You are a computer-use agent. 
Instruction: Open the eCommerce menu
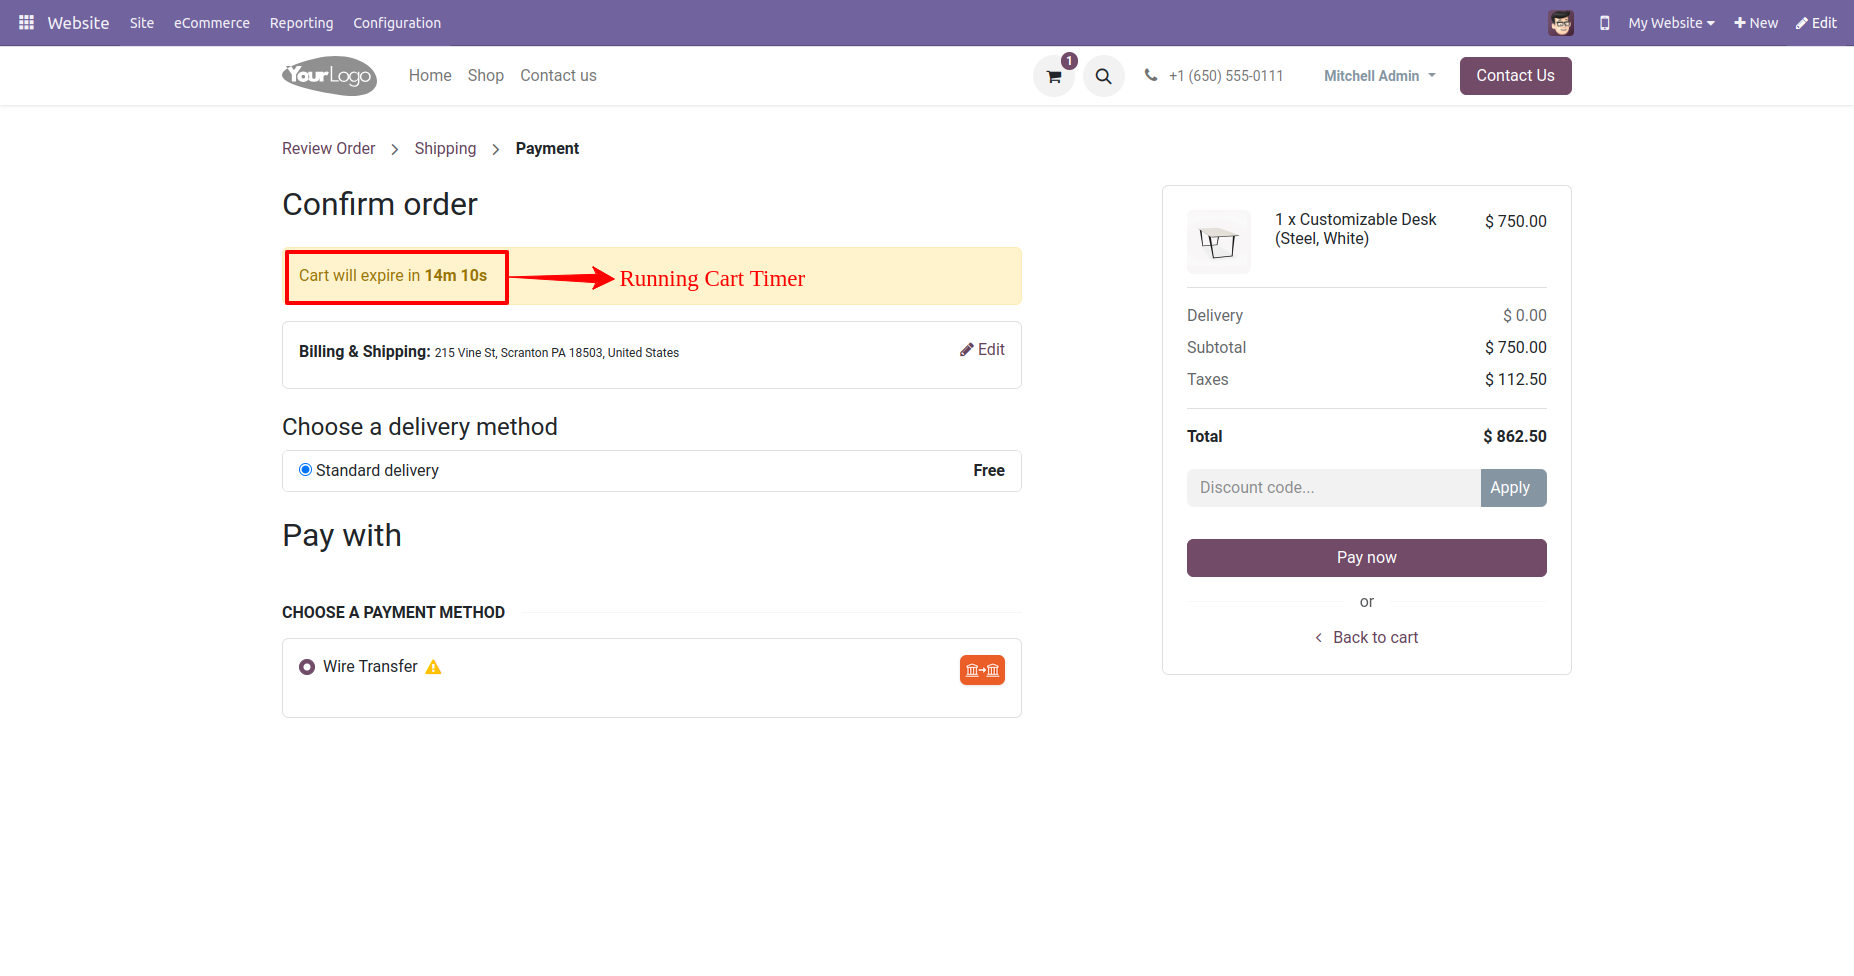[212, 23]
